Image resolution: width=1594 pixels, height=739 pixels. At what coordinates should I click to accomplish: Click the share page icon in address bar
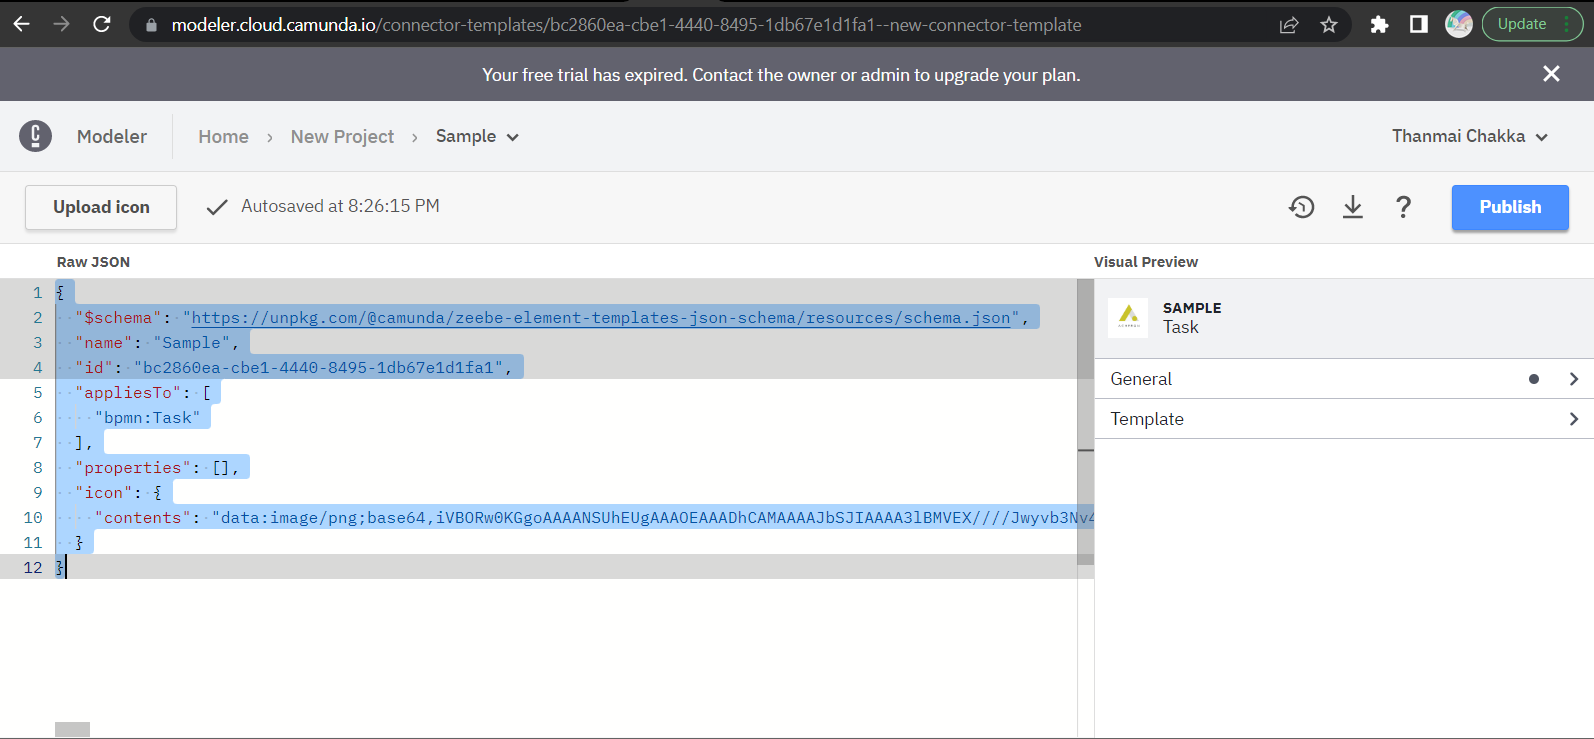point(1289,25)
